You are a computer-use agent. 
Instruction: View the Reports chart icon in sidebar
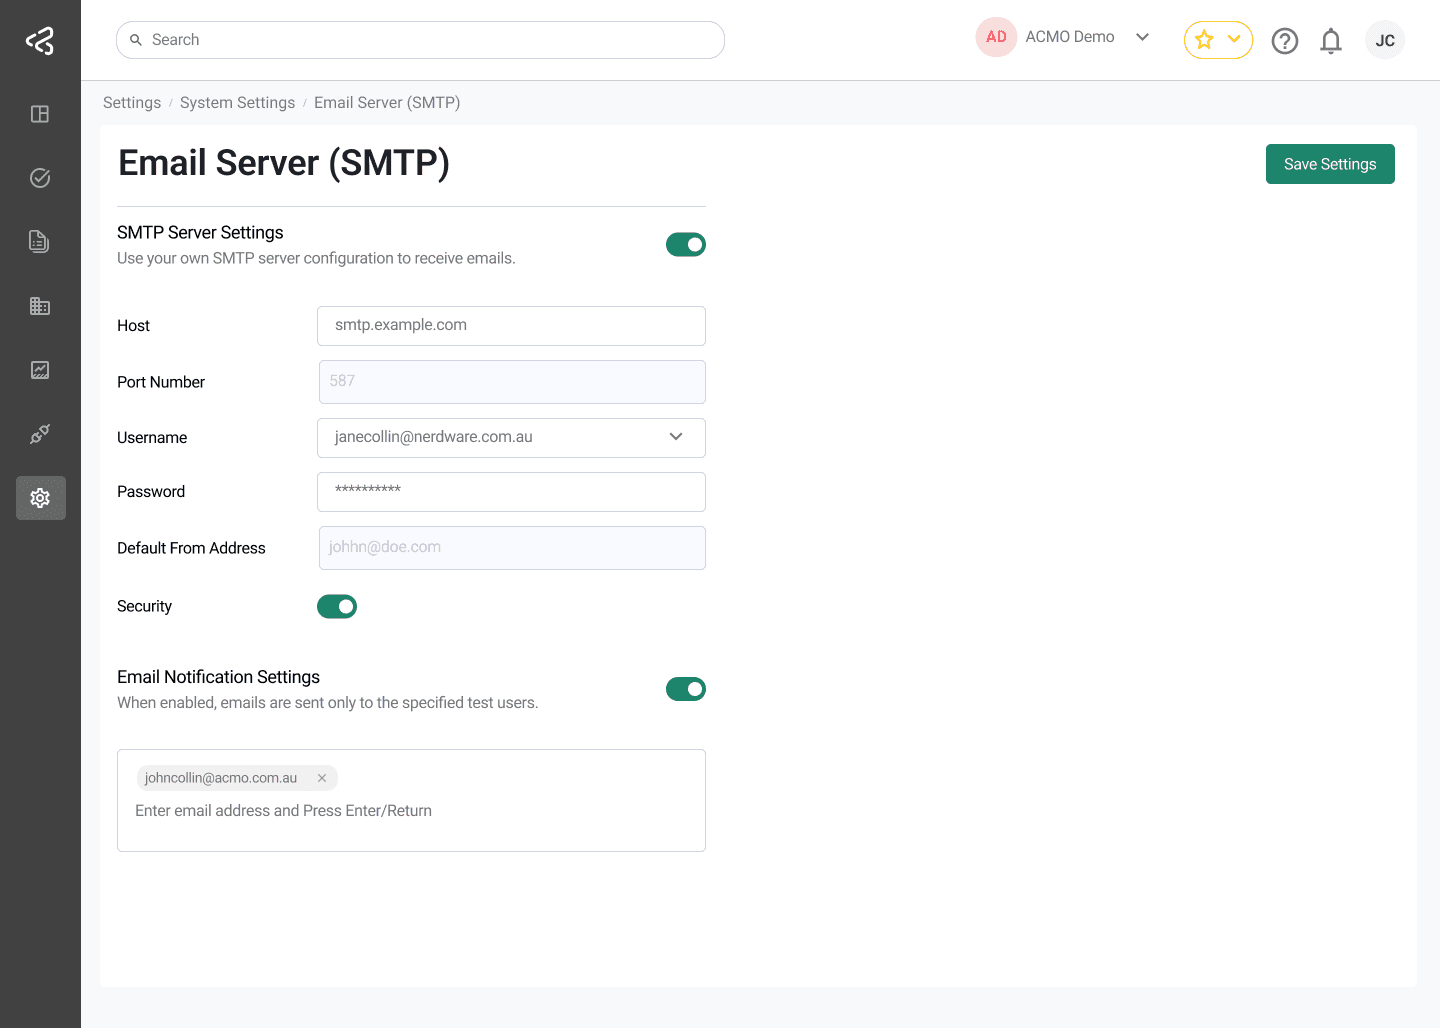(40, 369)
